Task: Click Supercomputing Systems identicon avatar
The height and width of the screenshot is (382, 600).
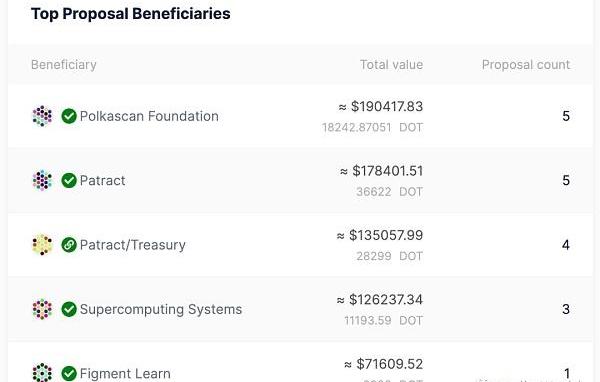Action: tap(42, 309)
